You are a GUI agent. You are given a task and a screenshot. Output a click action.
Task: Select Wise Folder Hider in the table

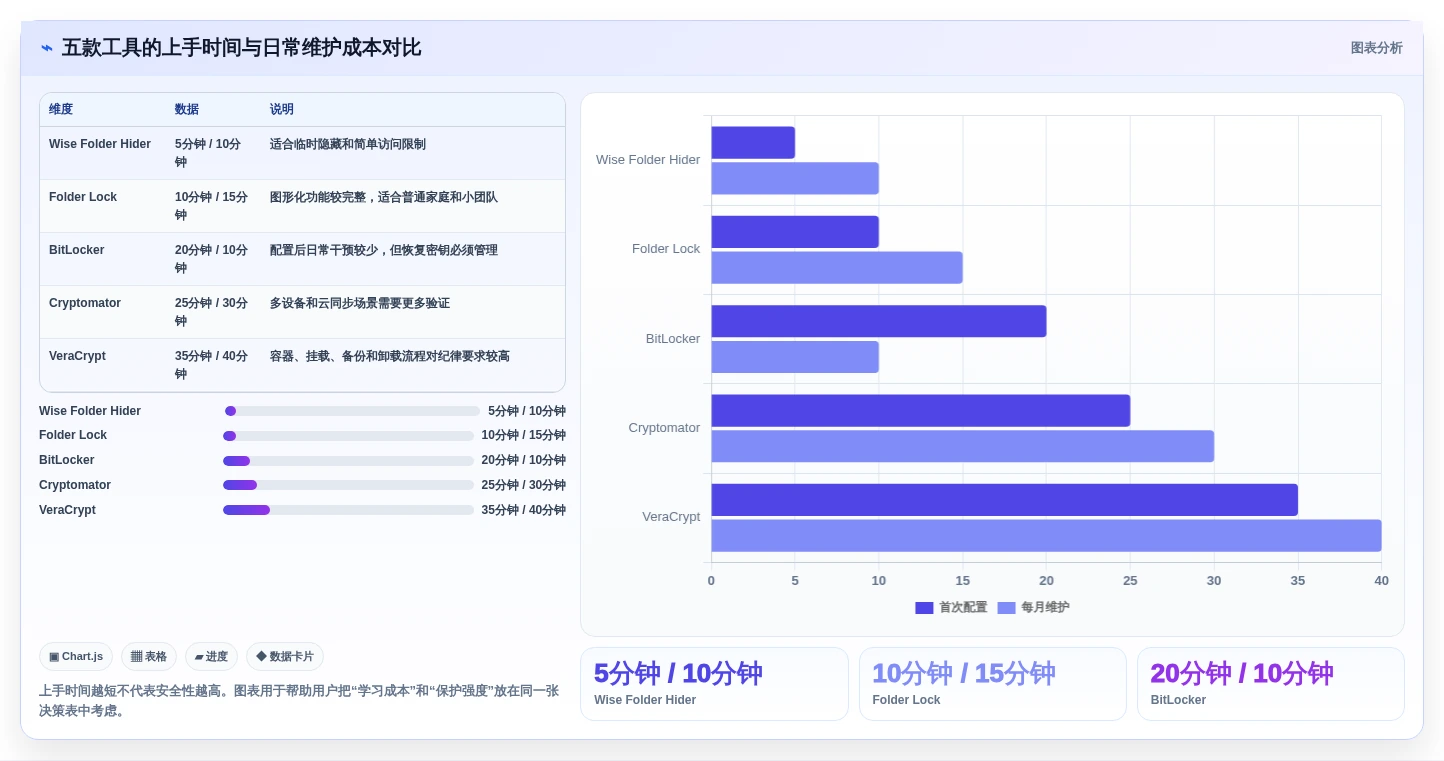(x=100, y=144)
